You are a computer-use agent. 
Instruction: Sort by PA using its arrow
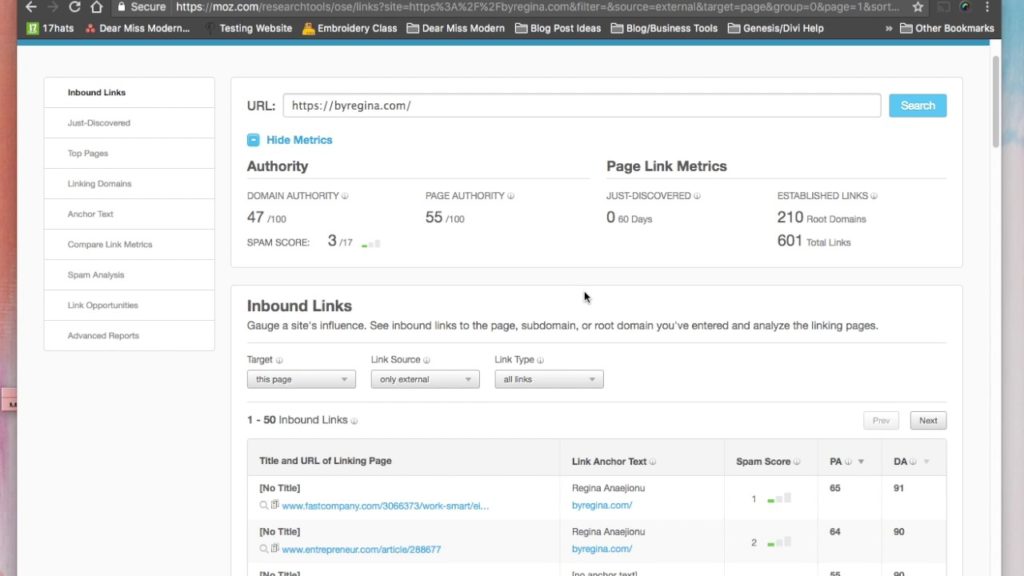tap(861, 462)
